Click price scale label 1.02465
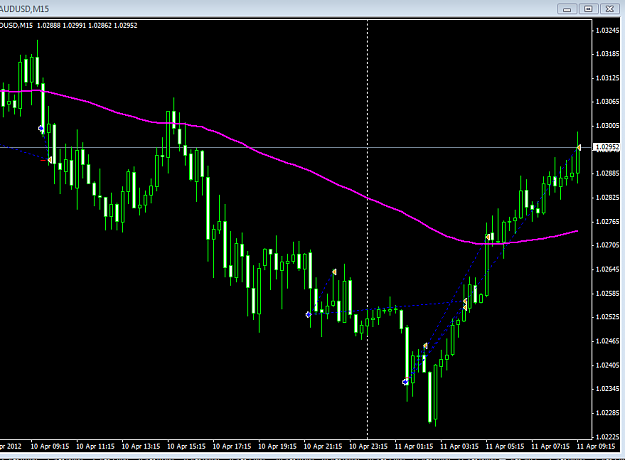 point(607,341)
